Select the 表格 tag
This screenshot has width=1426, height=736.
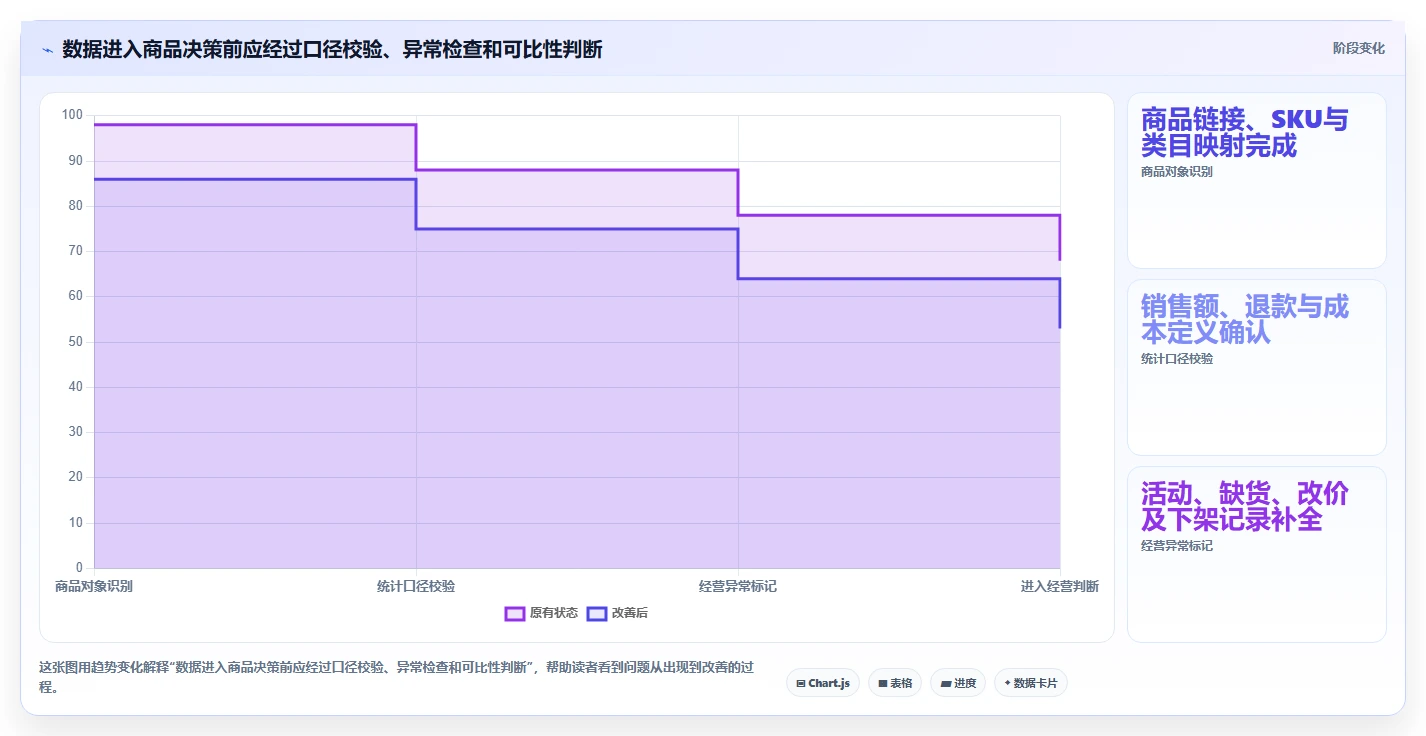pos(894,683)
